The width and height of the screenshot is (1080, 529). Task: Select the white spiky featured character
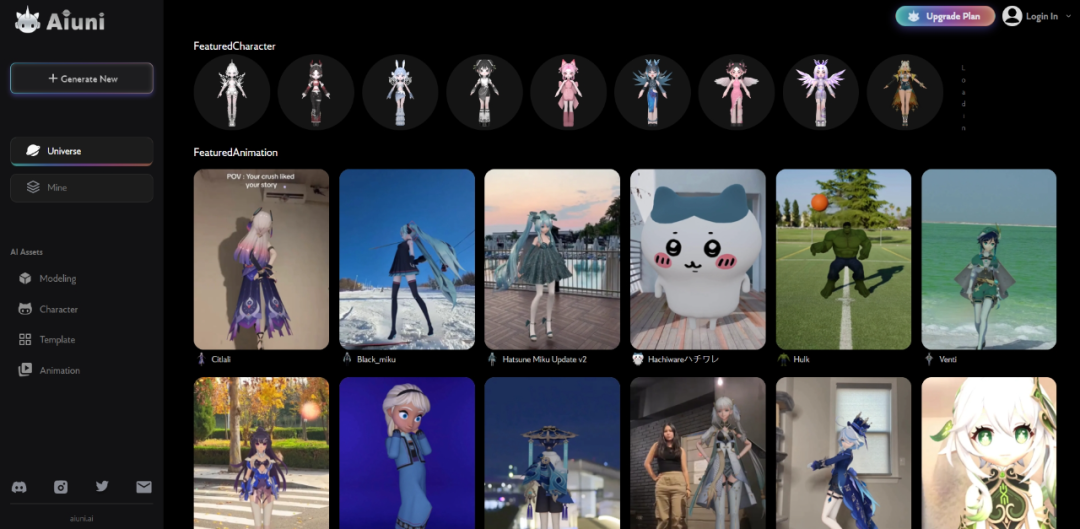(231, 92)
